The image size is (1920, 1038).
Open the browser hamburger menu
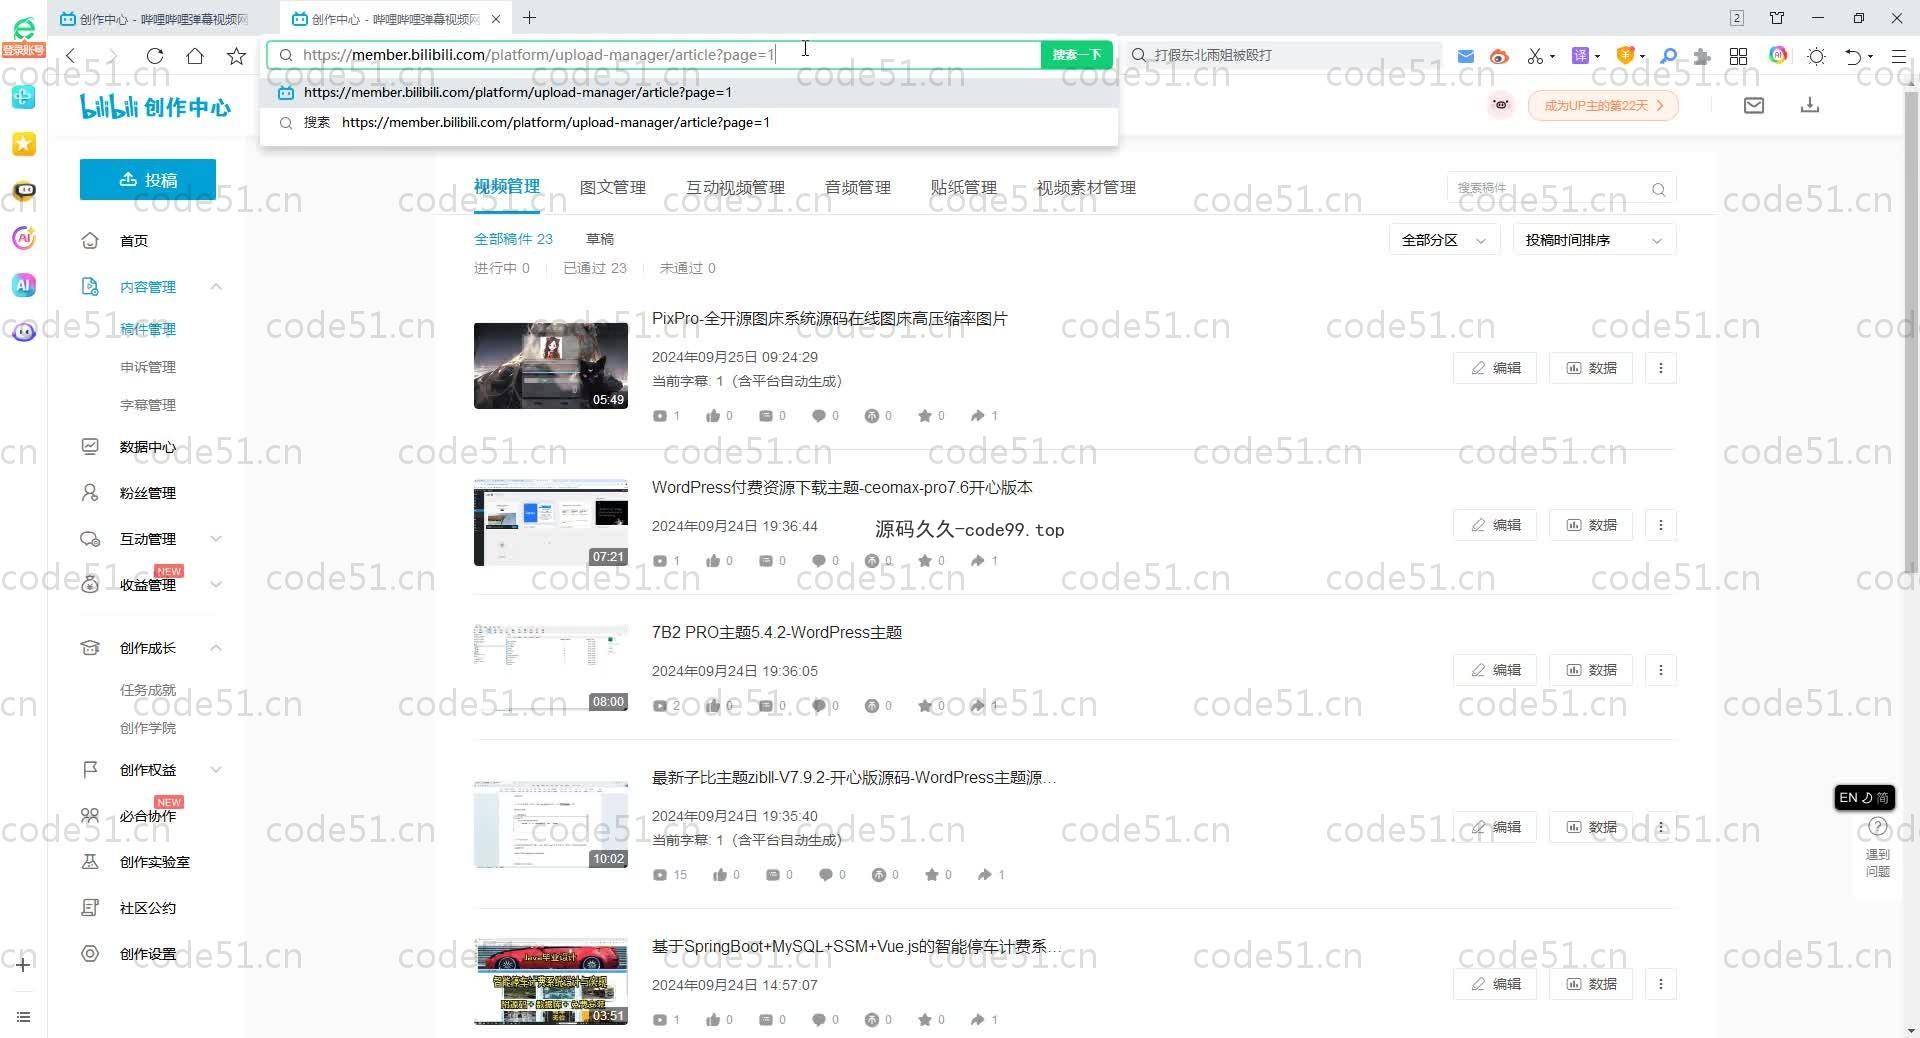[x=1898, y=56]
